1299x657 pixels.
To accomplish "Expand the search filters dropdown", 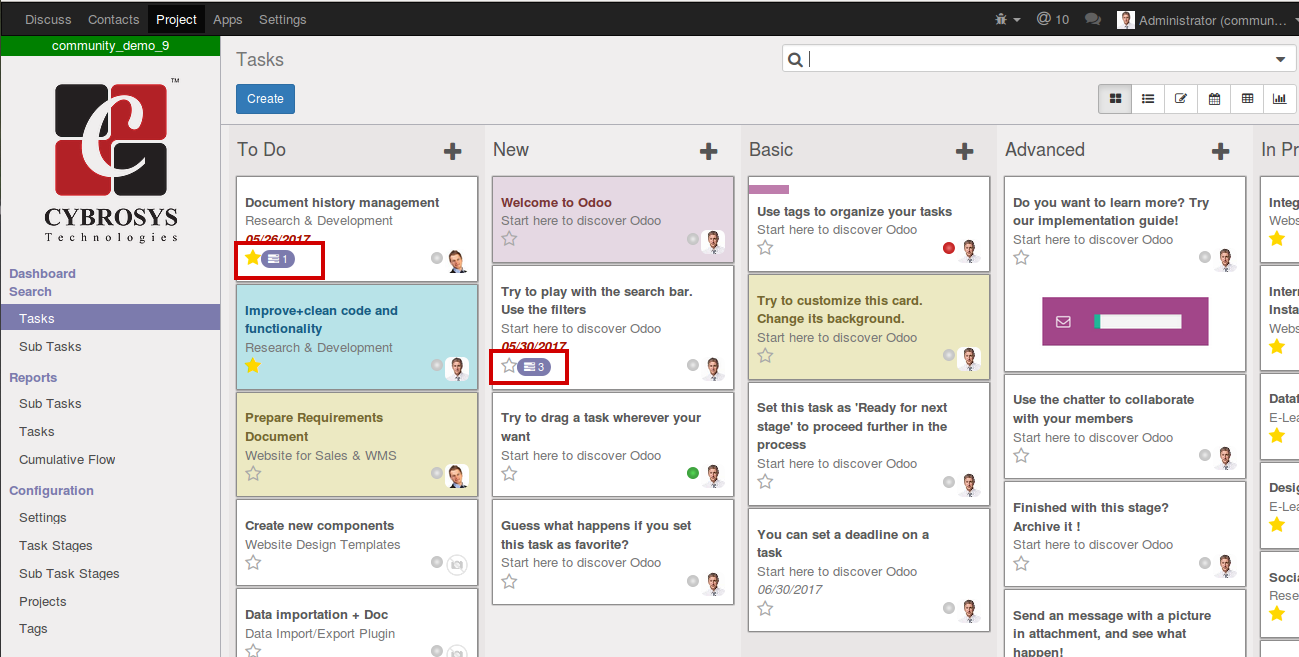I will pos(1280,59).
